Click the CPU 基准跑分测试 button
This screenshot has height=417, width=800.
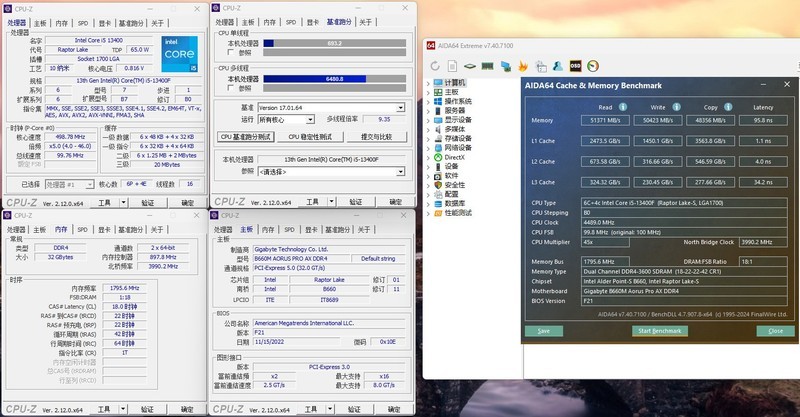(246, 137)
